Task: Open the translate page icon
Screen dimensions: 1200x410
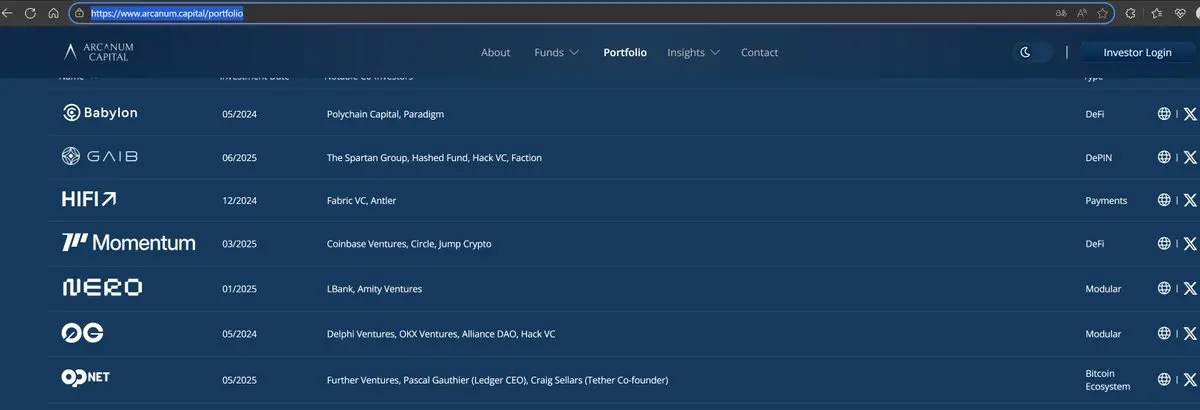Action: 1062,14
